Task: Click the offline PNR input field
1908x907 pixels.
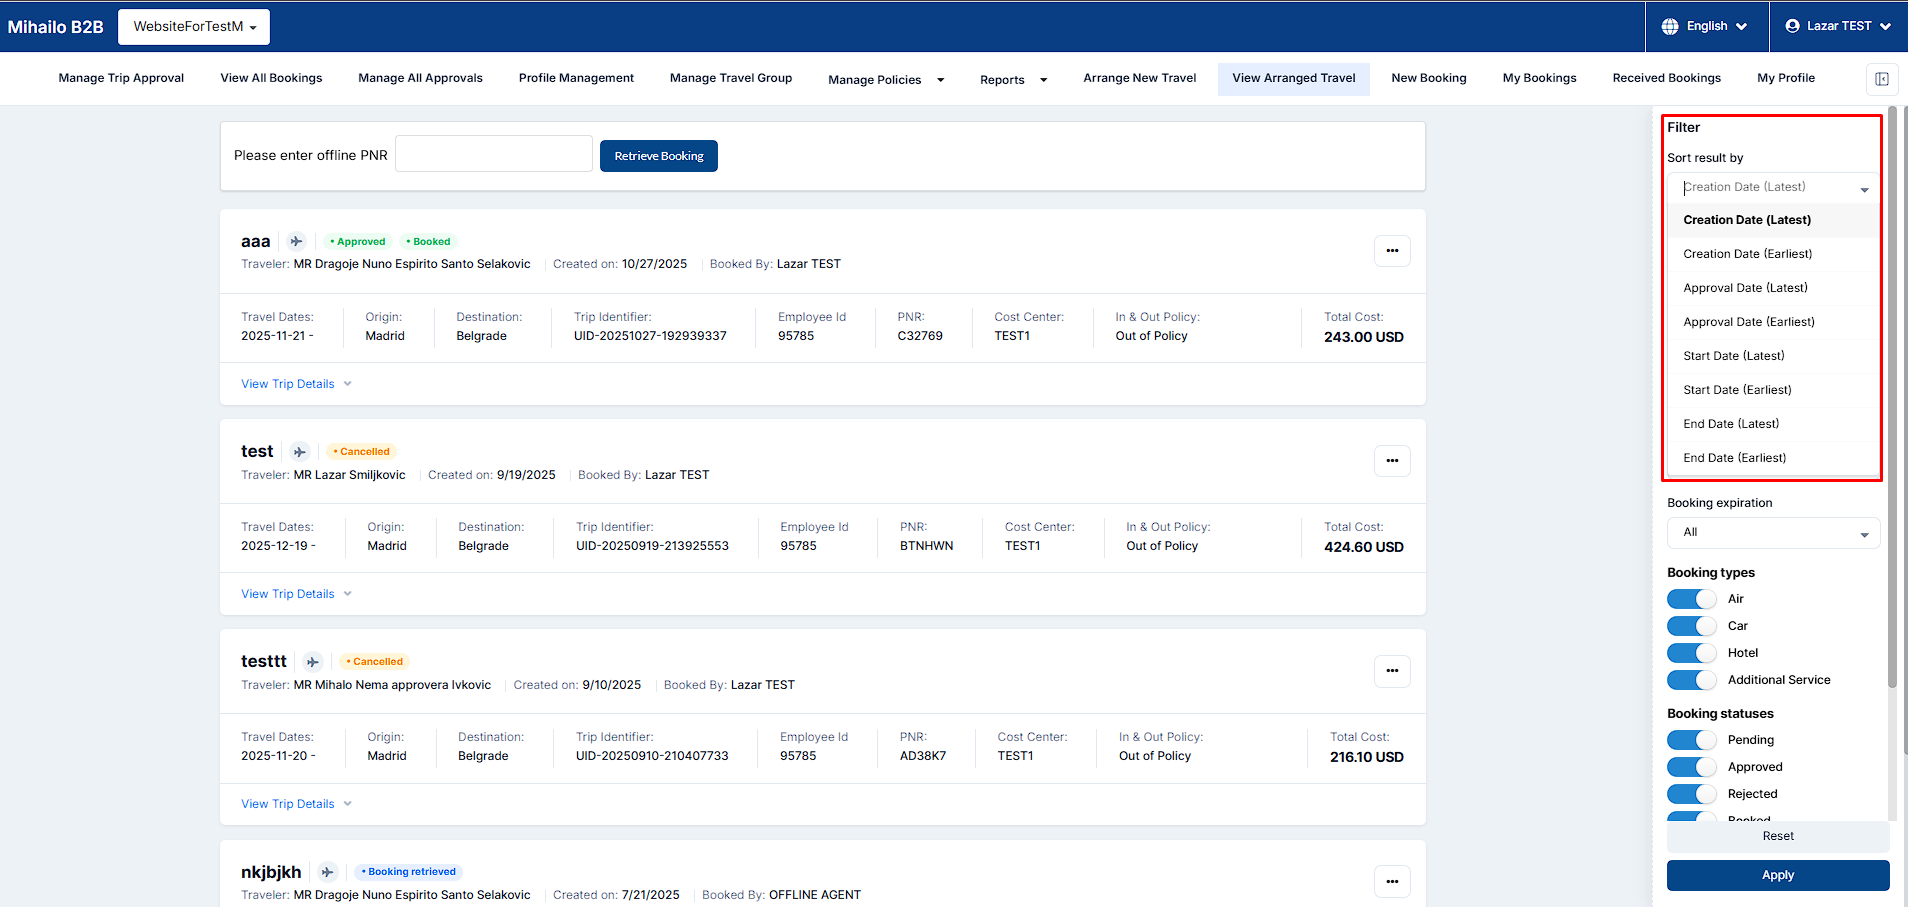Action: (494, 154)
